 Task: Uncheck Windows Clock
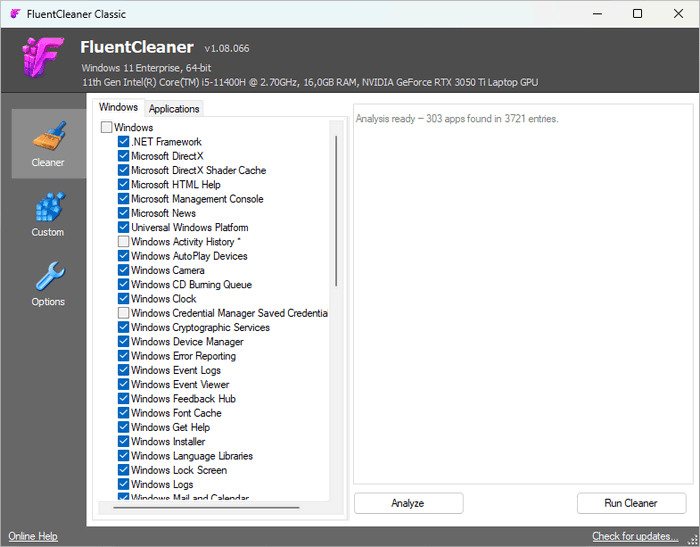(x=123, y=299)
